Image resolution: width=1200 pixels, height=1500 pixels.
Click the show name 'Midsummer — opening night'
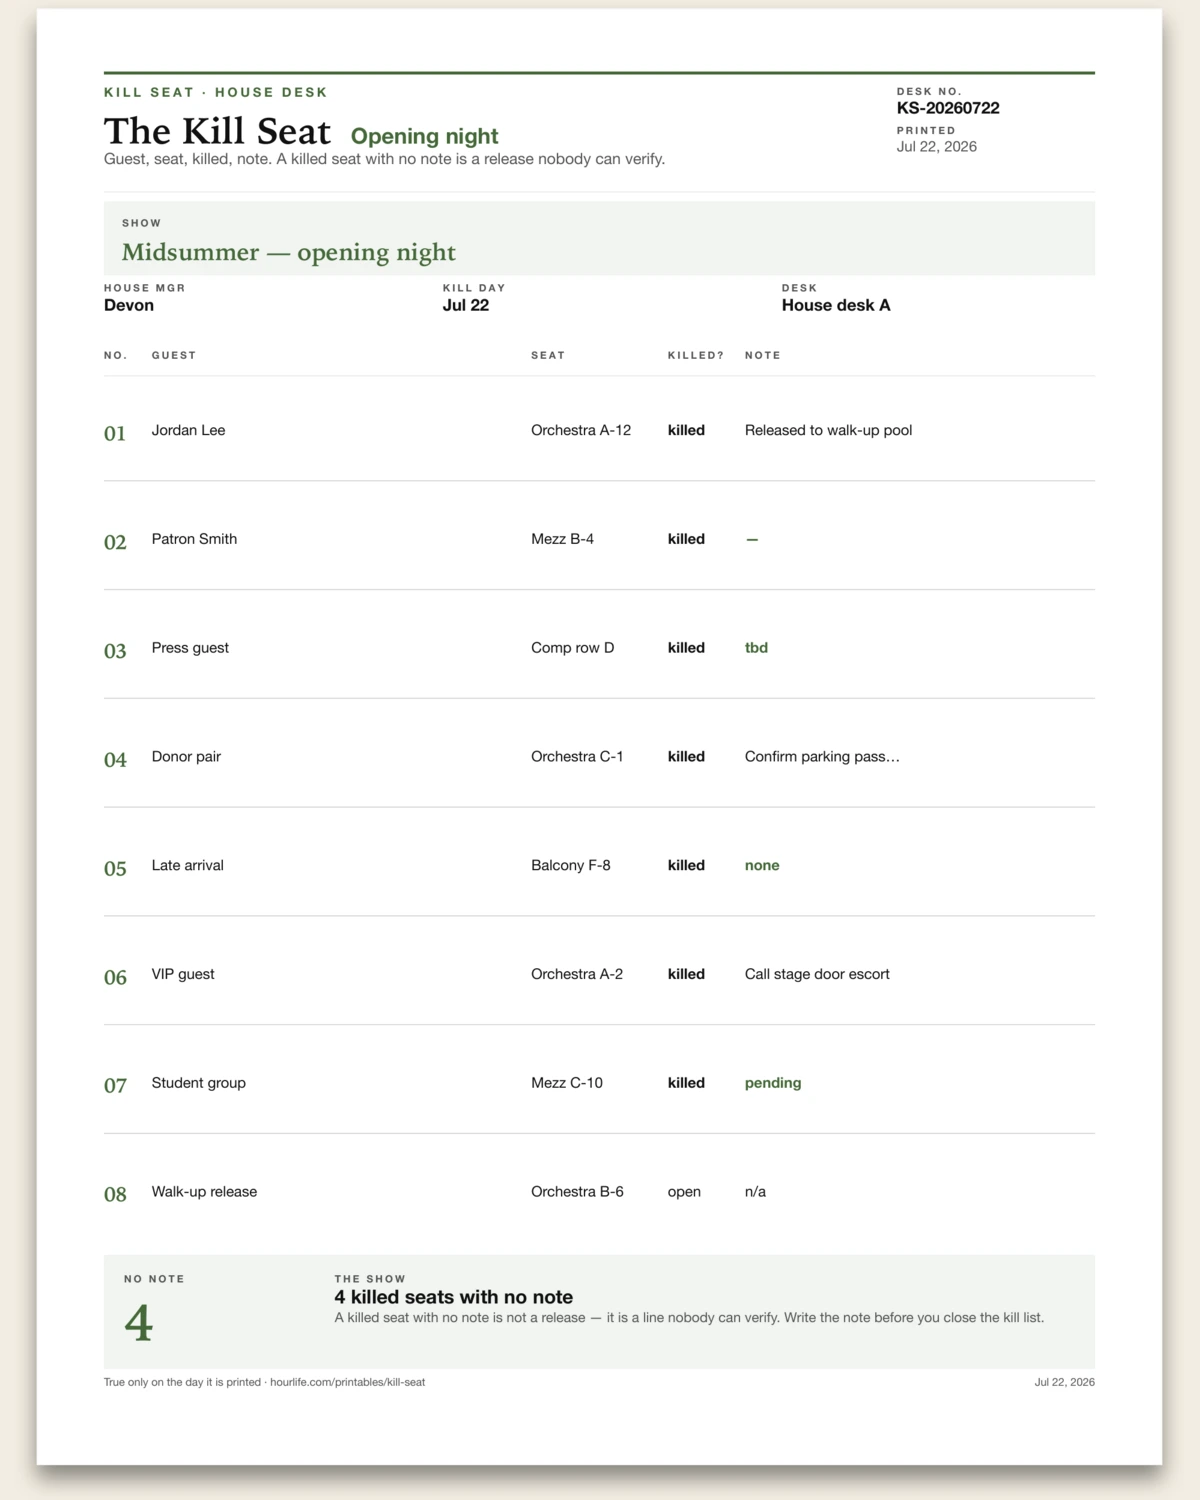(289, 252)
